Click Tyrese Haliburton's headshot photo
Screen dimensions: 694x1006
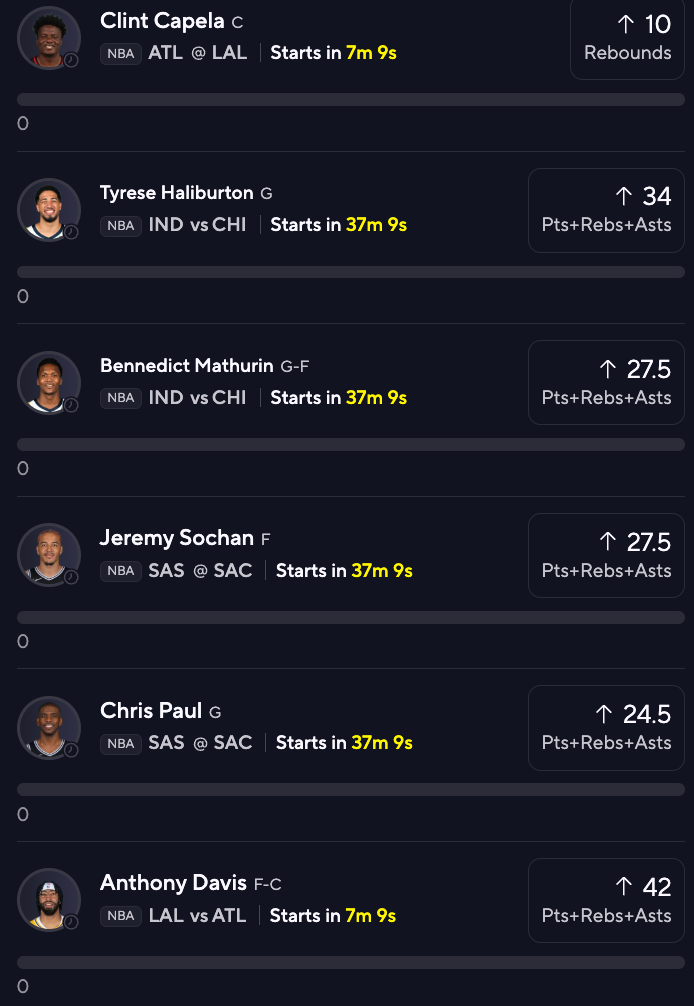point(49,210)
